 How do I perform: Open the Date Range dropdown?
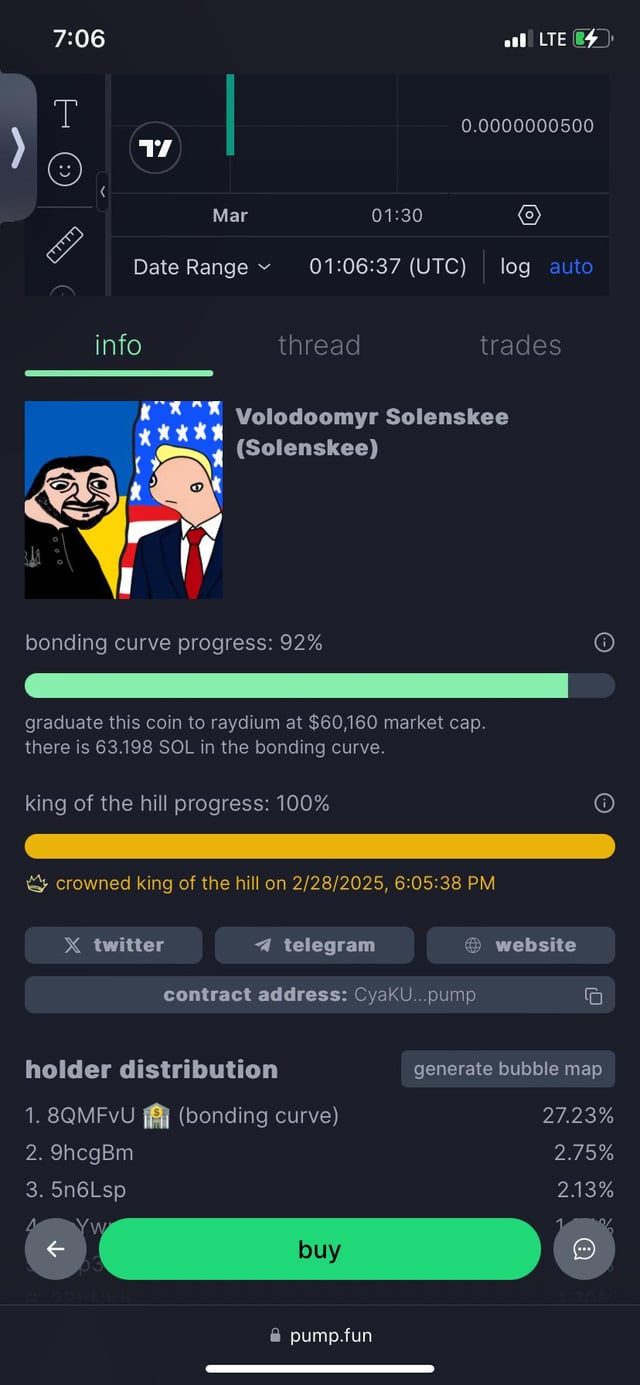(x=202, y=267)
